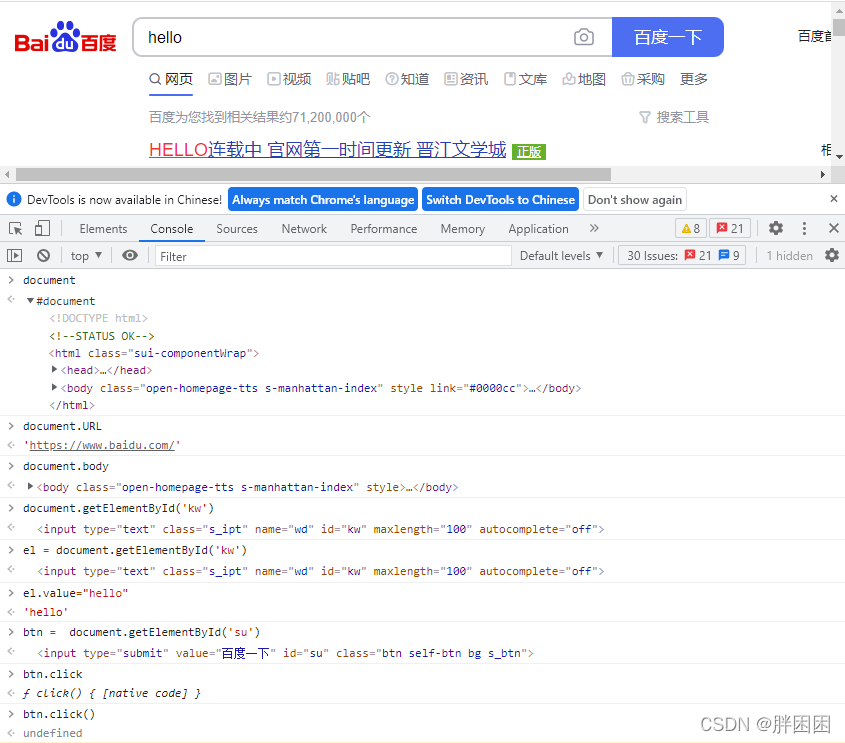Click the el.value="hello" console entry

click(x=75, y=593)
